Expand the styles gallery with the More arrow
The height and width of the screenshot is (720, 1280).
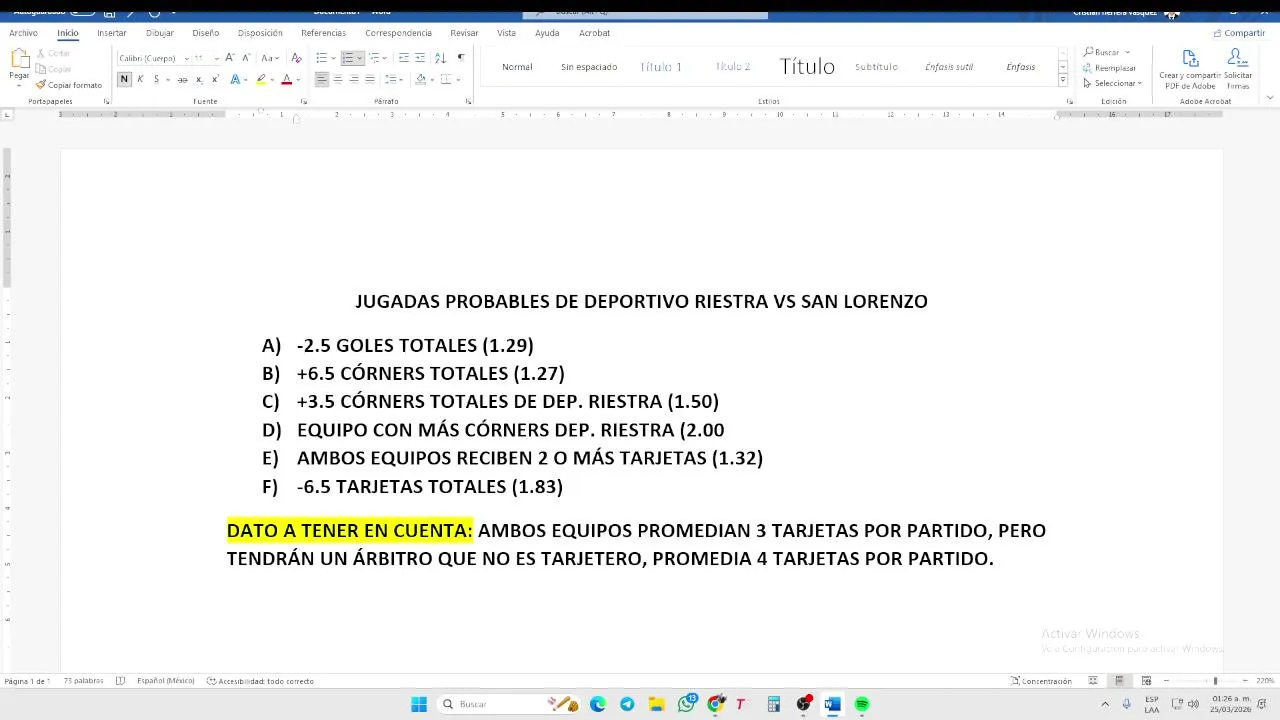1062,81
